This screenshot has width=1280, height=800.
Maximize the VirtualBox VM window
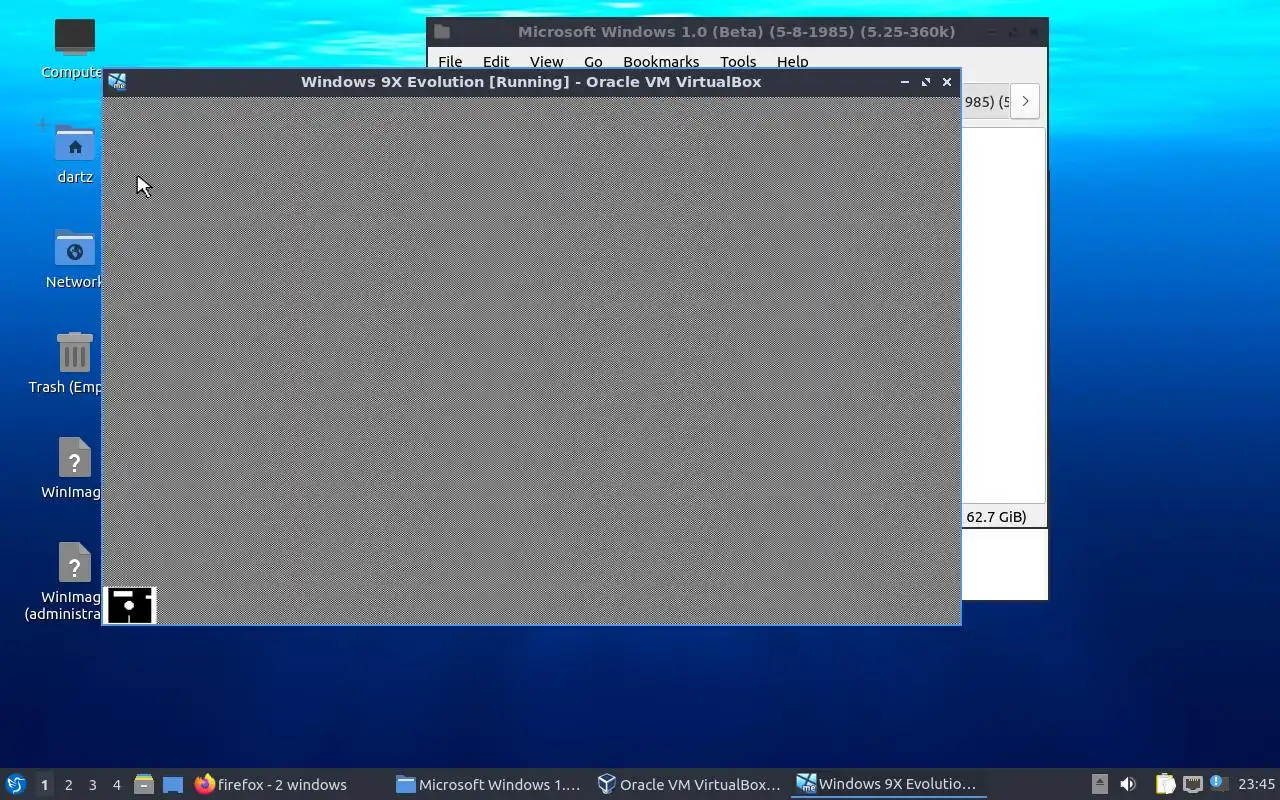tap(926, 82)
